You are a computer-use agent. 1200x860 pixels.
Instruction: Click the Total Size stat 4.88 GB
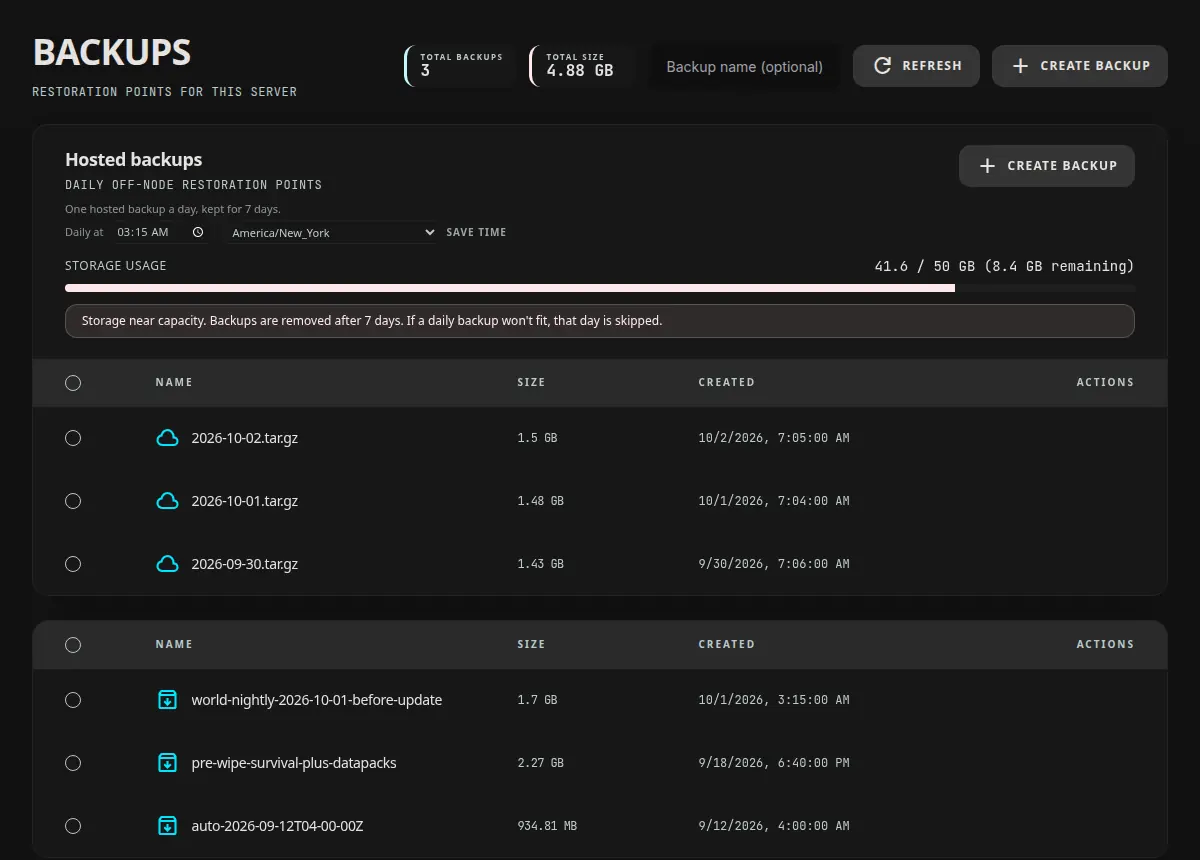(x=581, y=66)
